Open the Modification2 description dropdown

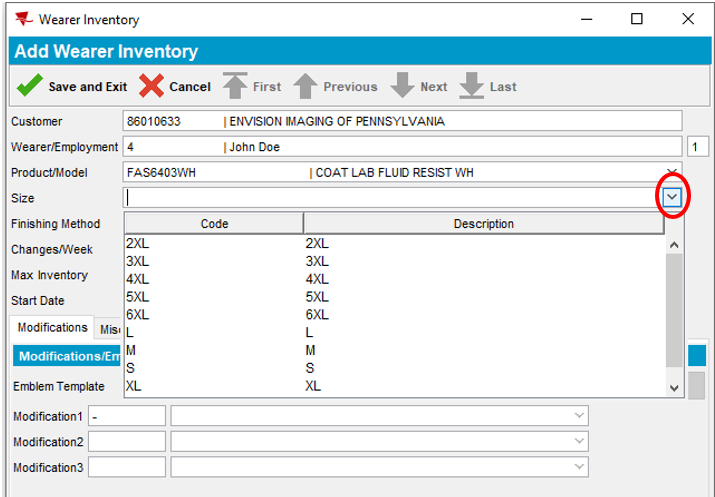(579, 441)
